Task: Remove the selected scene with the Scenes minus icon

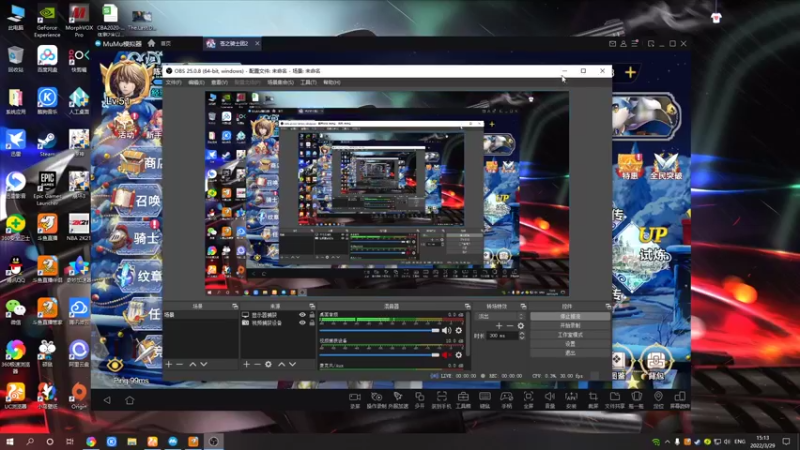Action: coord(180,364)
